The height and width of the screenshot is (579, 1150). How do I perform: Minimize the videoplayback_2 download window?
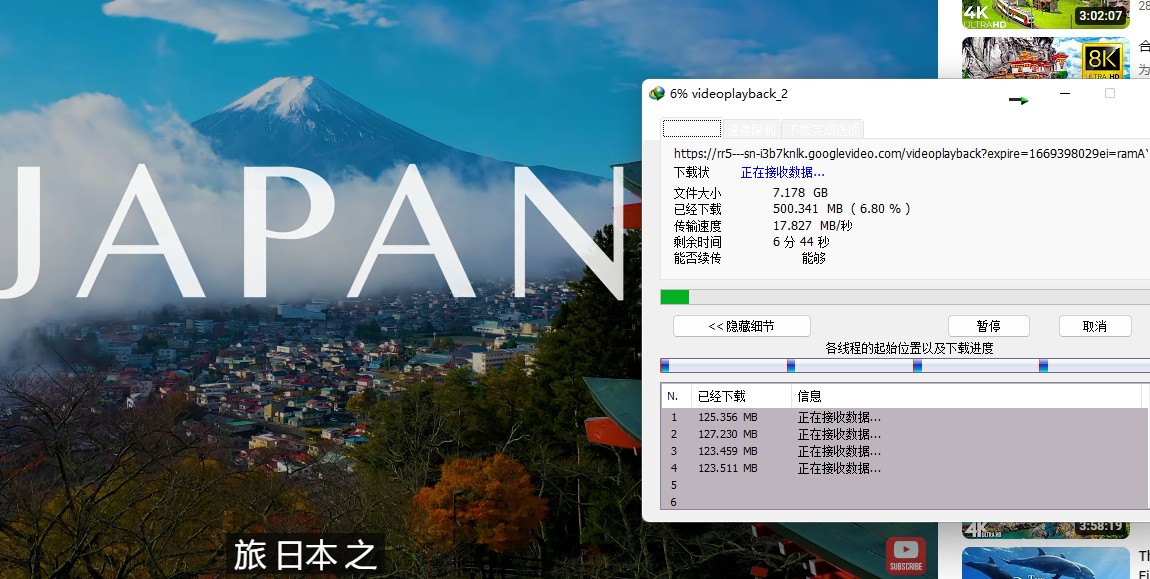1065,93
